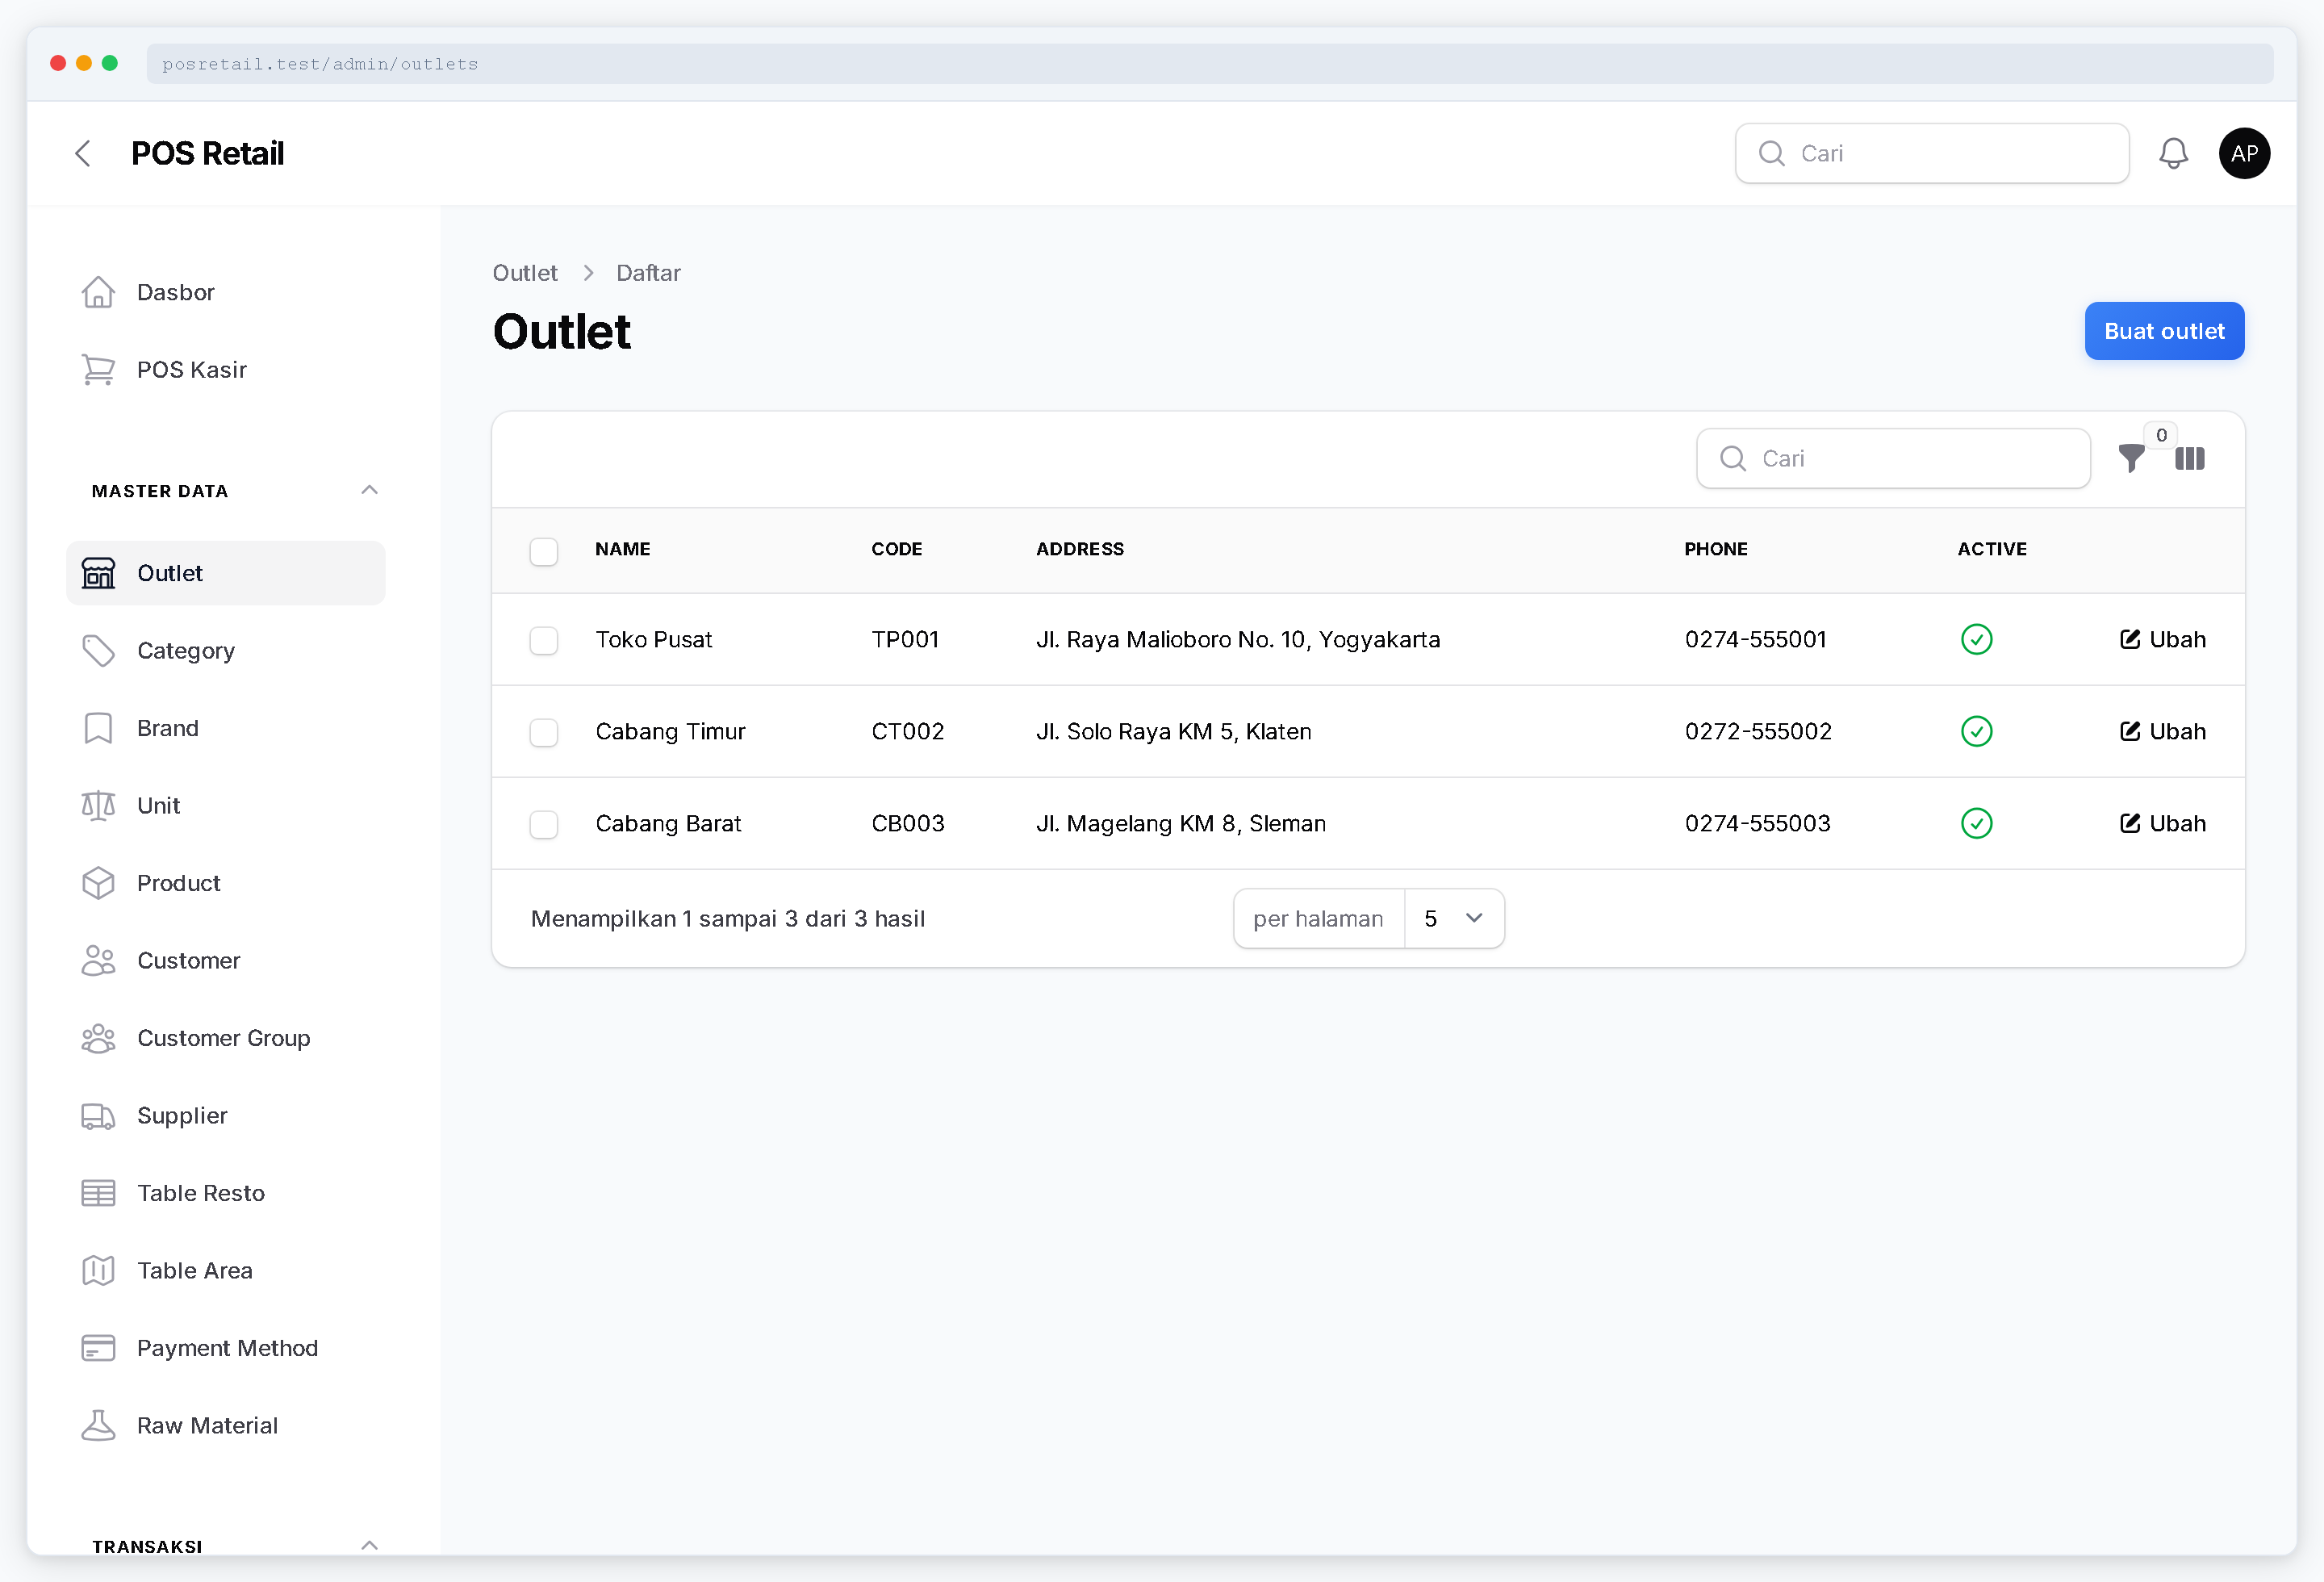Screen dimensions: 2324x1582
Task: Open the table filter funnel
Action: coord(2131,458)
